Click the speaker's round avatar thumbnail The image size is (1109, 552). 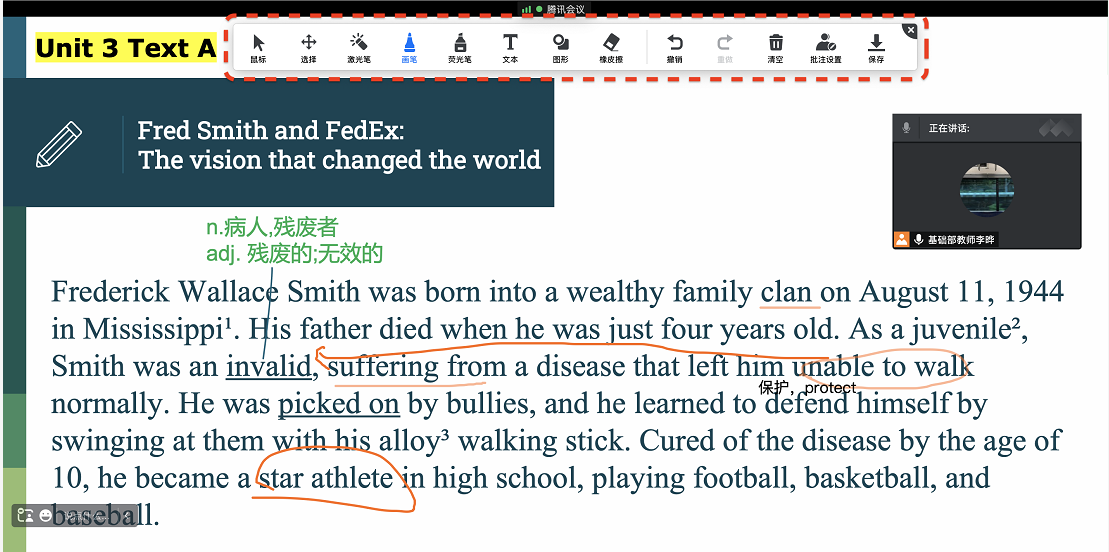987,190
